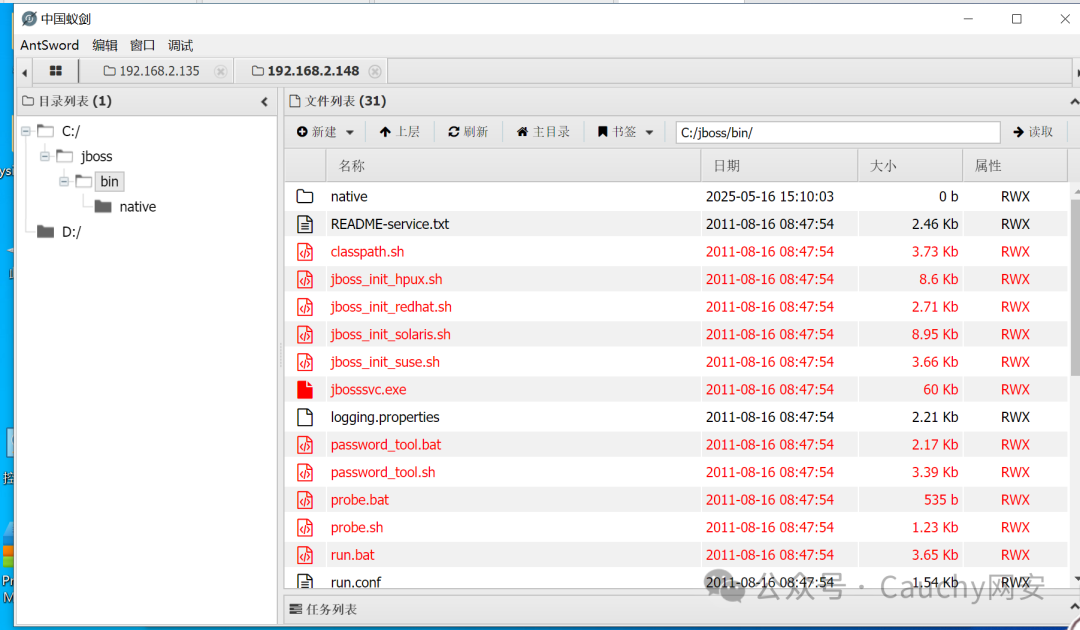The image size is (1080, 630).
Task: Expand the 任务列表 task list panel
Action: pos(1074,607)
